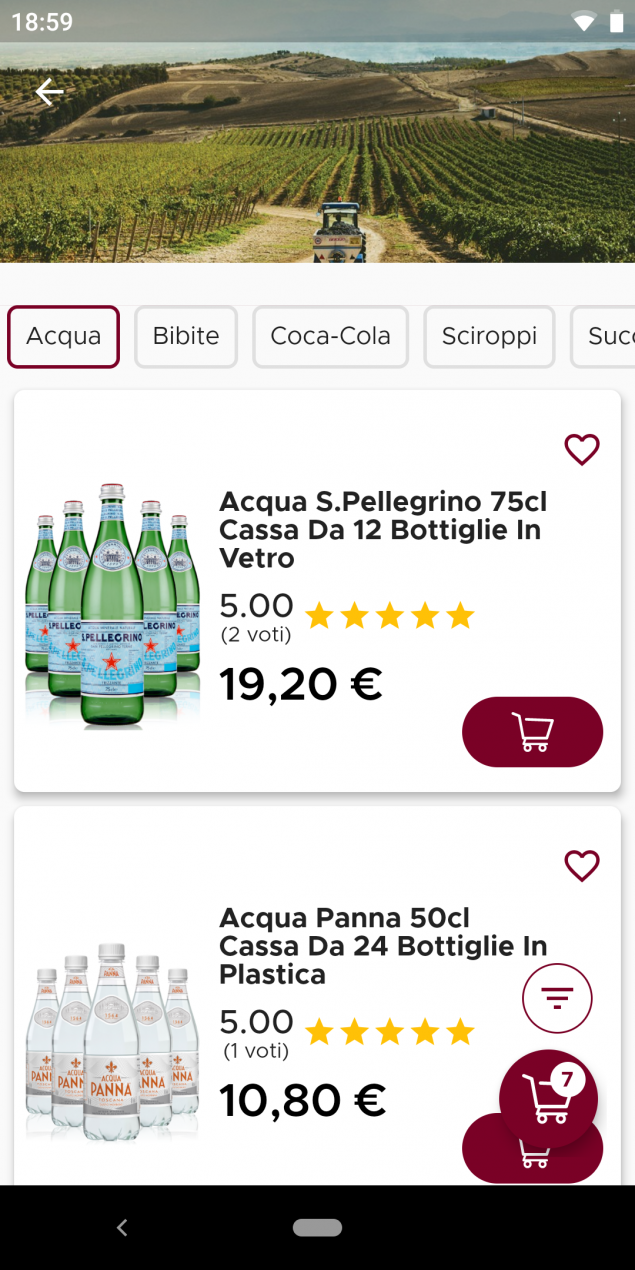The image size is (635, 1270).
Task: Tap the S.Pellegrino five-star rating
Action: (389, 616)
